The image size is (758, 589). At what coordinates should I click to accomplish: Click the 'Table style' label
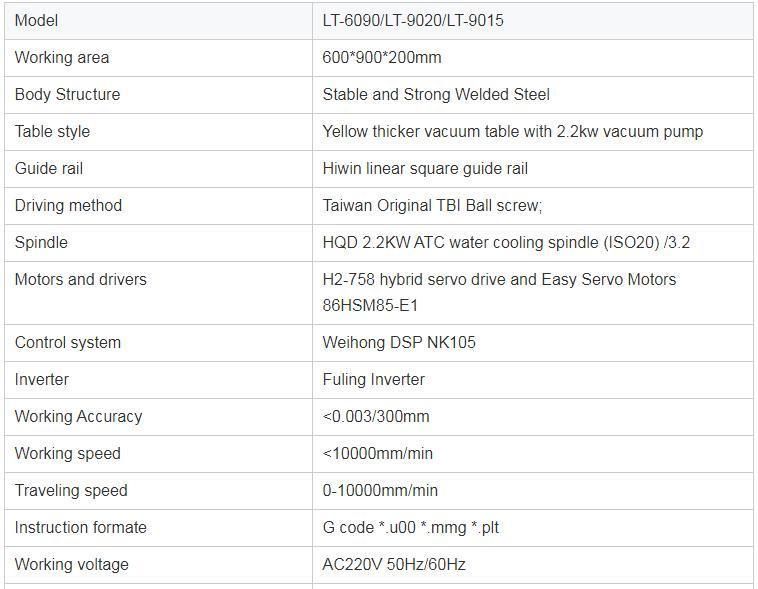[x=52, y=132]
